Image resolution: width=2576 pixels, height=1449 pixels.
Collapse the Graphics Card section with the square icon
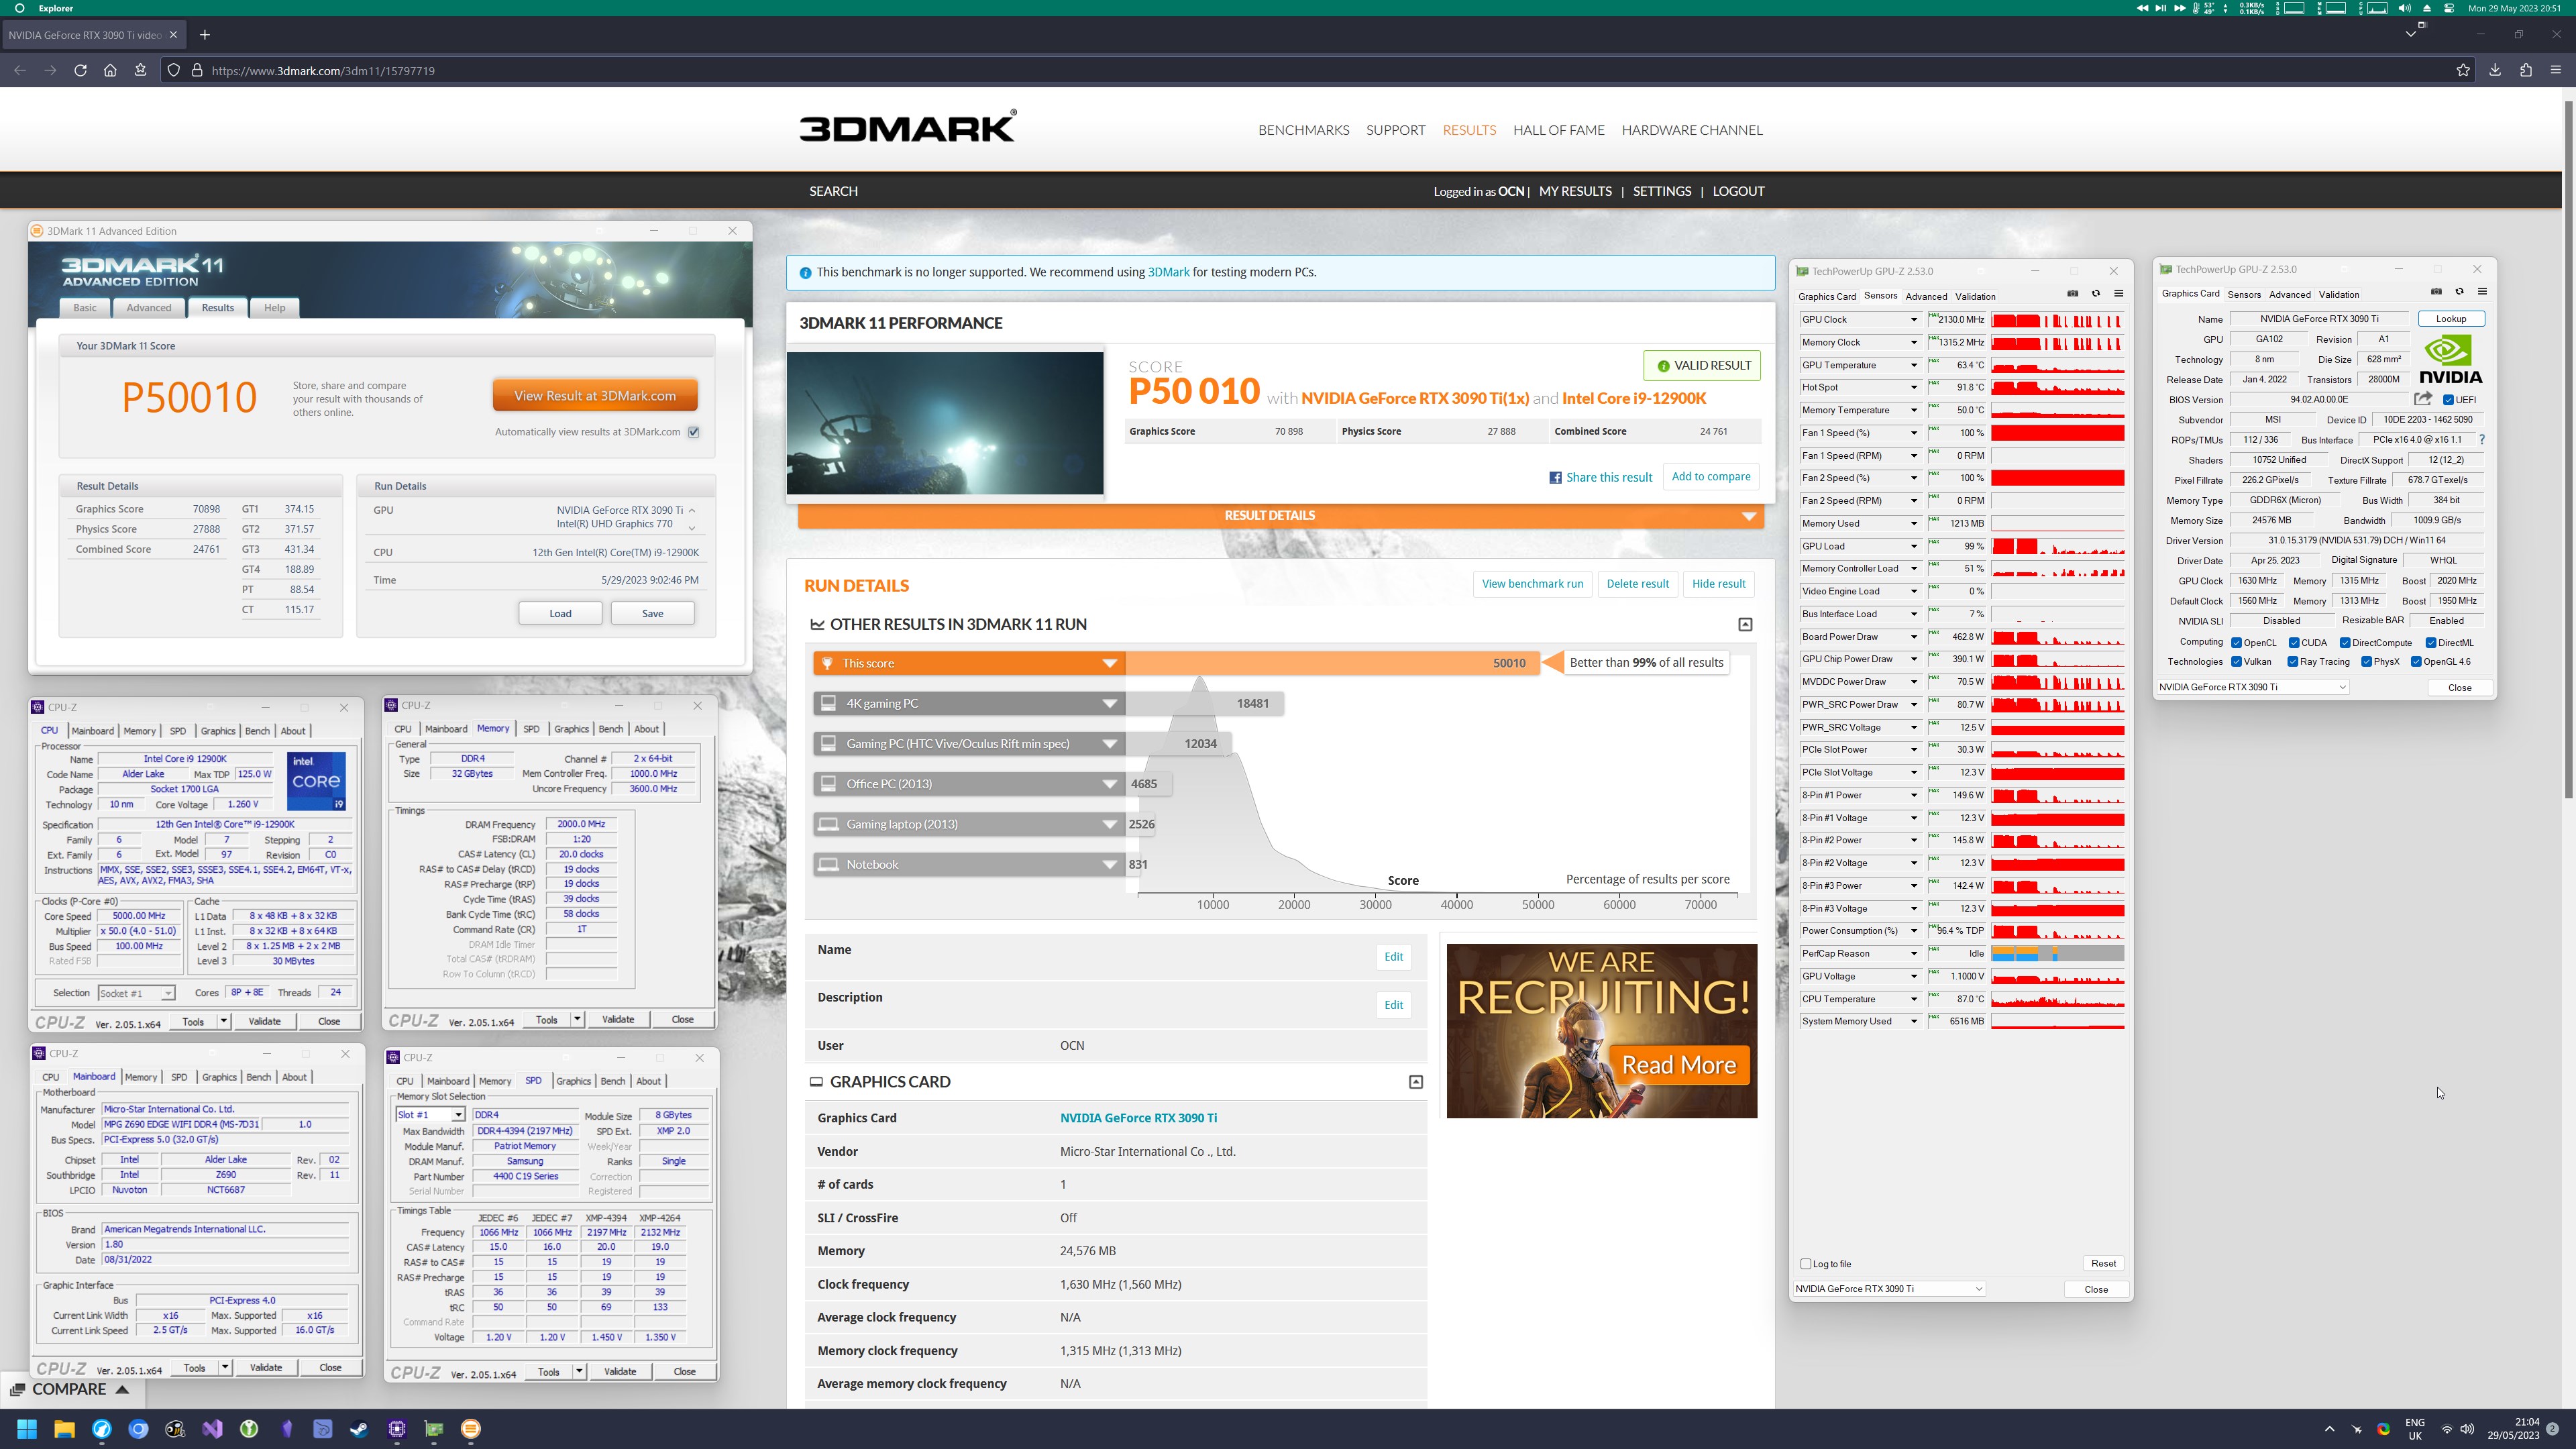click(x=1416, y=1082)
